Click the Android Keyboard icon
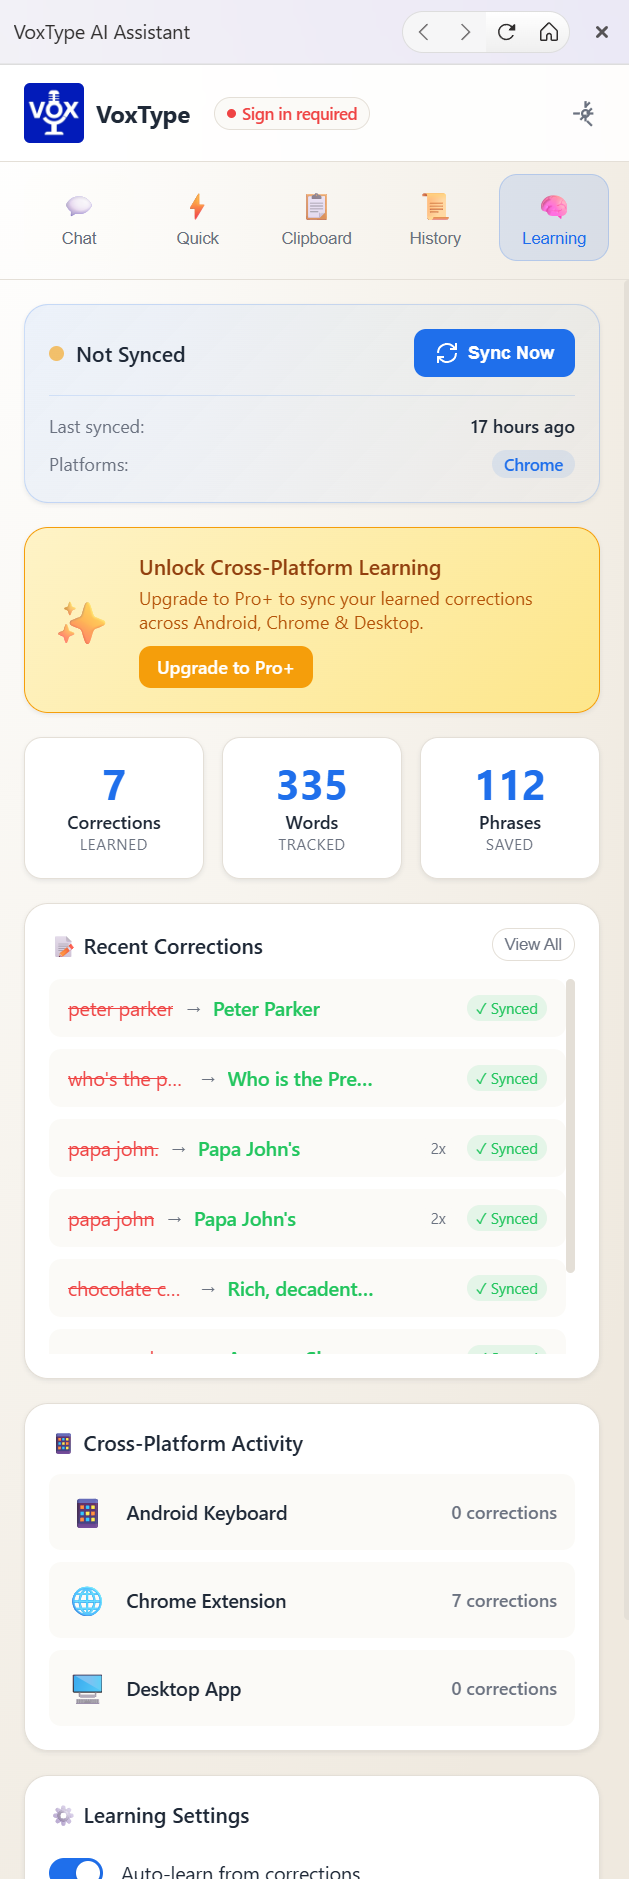This screenshot has width=629, height=1879. (x=88, y=1513)
